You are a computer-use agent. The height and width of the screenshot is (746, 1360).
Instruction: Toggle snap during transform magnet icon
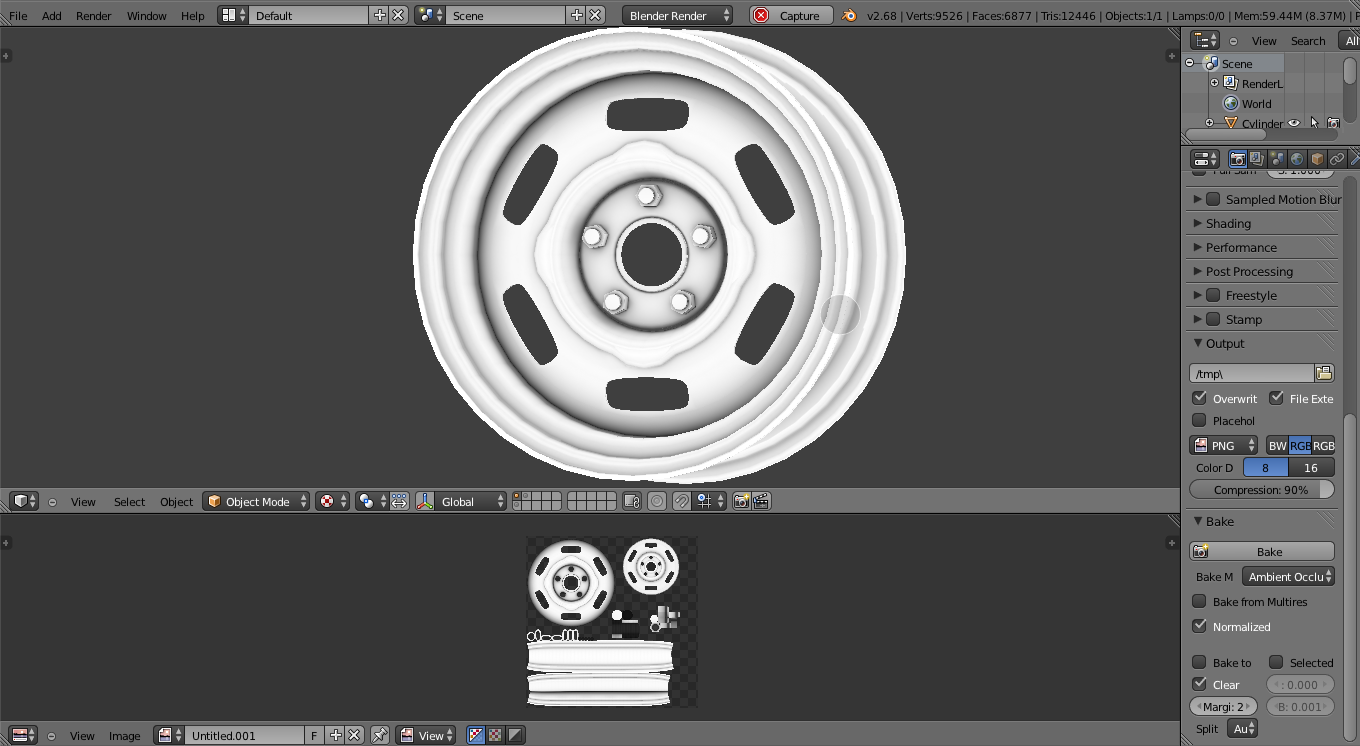(681, 501)
